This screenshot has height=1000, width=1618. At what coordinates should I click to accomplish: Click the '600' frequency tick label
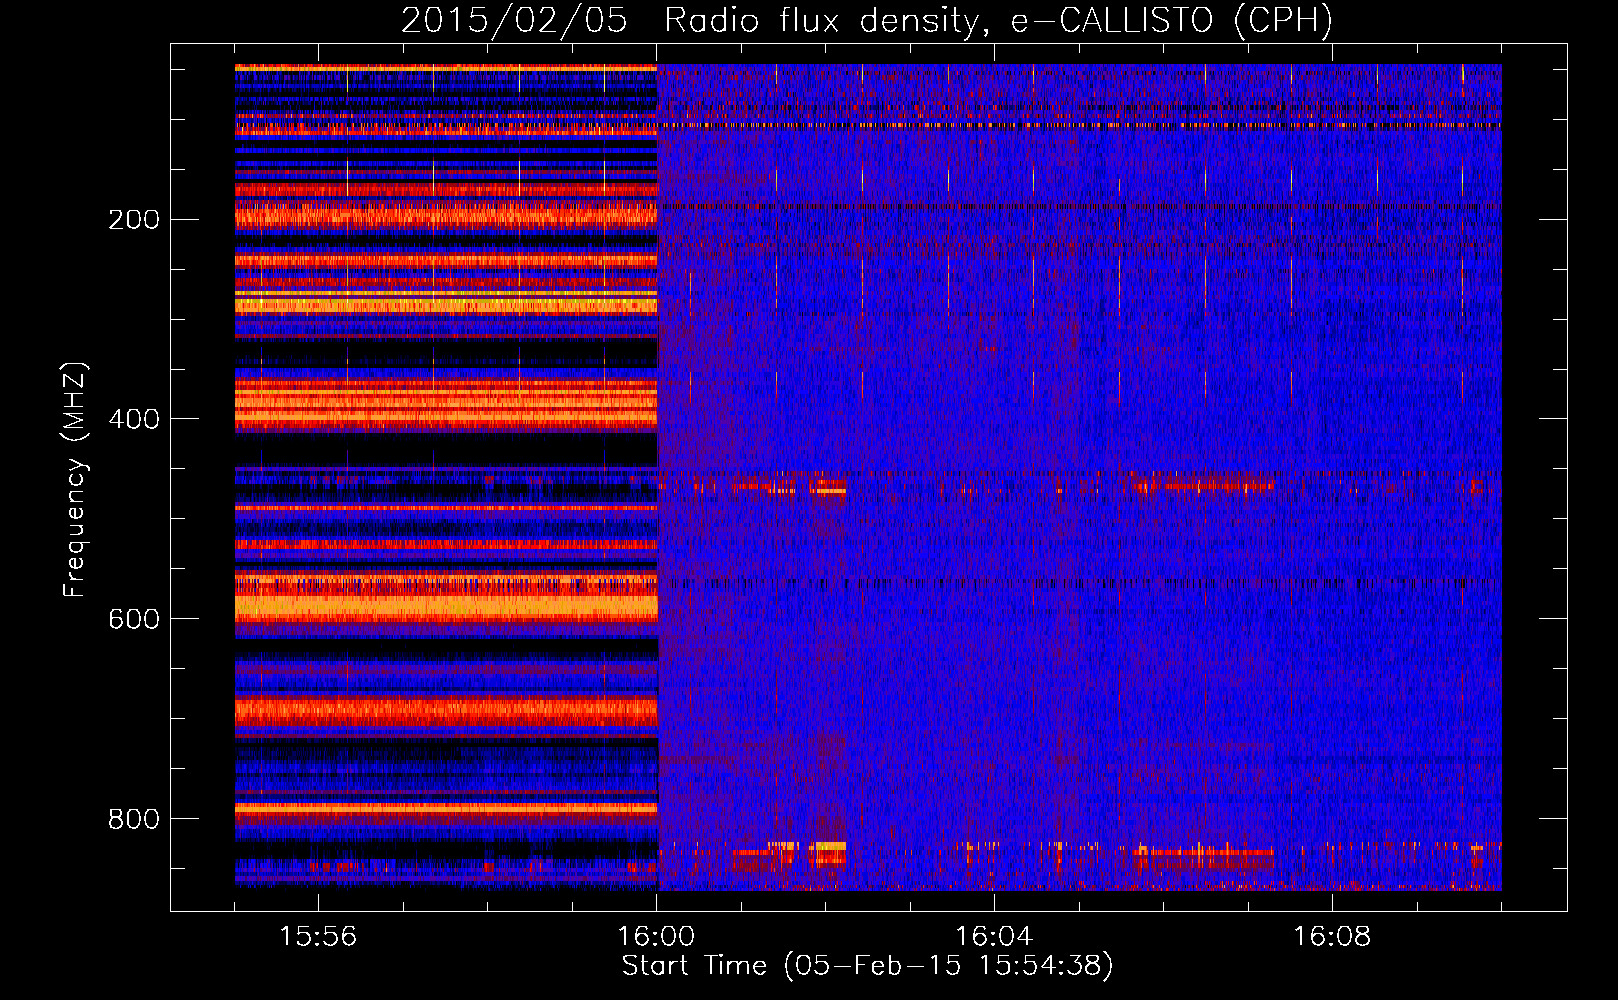click(x=134, y=620)
